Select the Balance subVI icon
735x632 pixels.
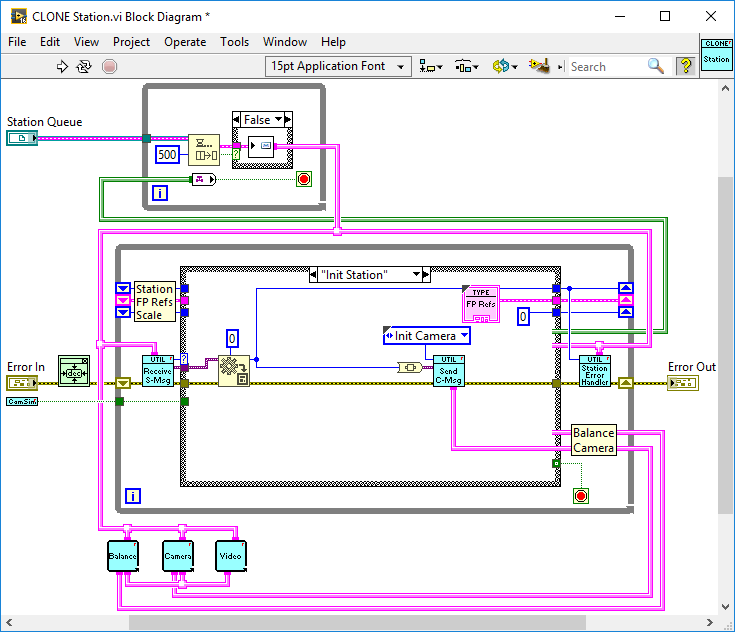point(122,556)
